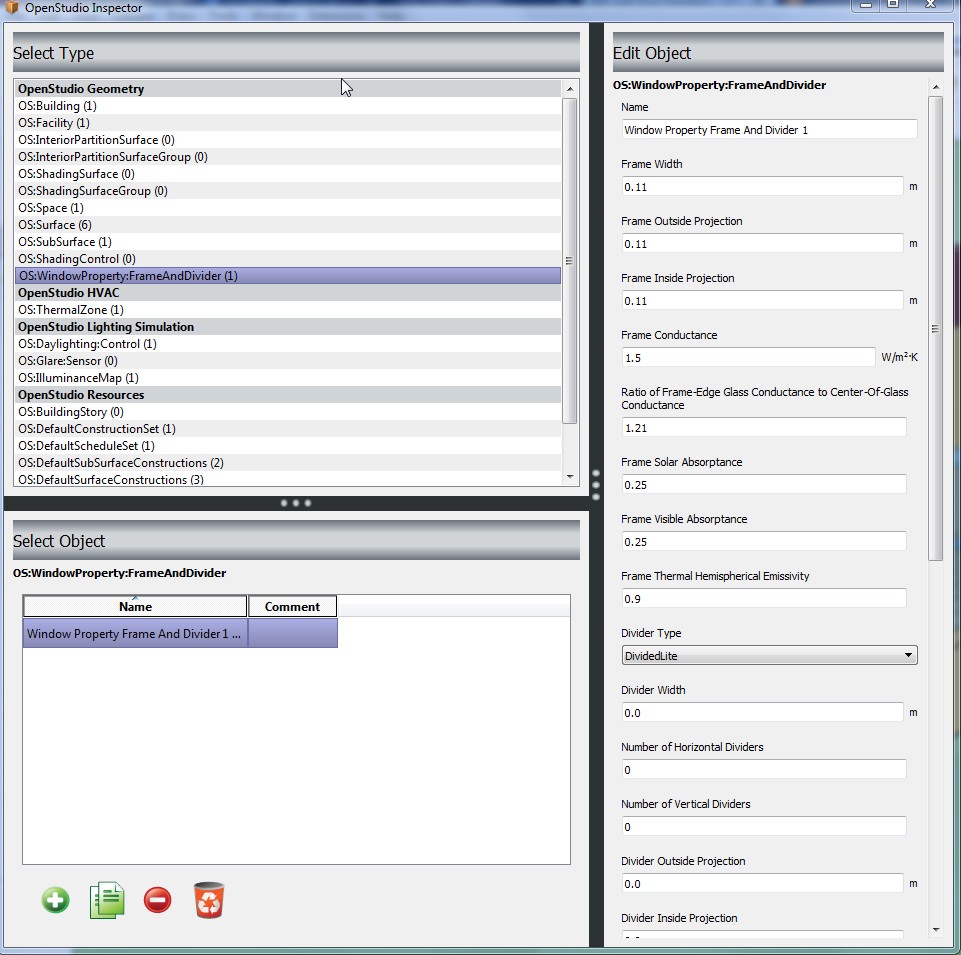Click the Edit Object panel scrollbar thumb
Screen dimensions: 961x955
[935, 329]
